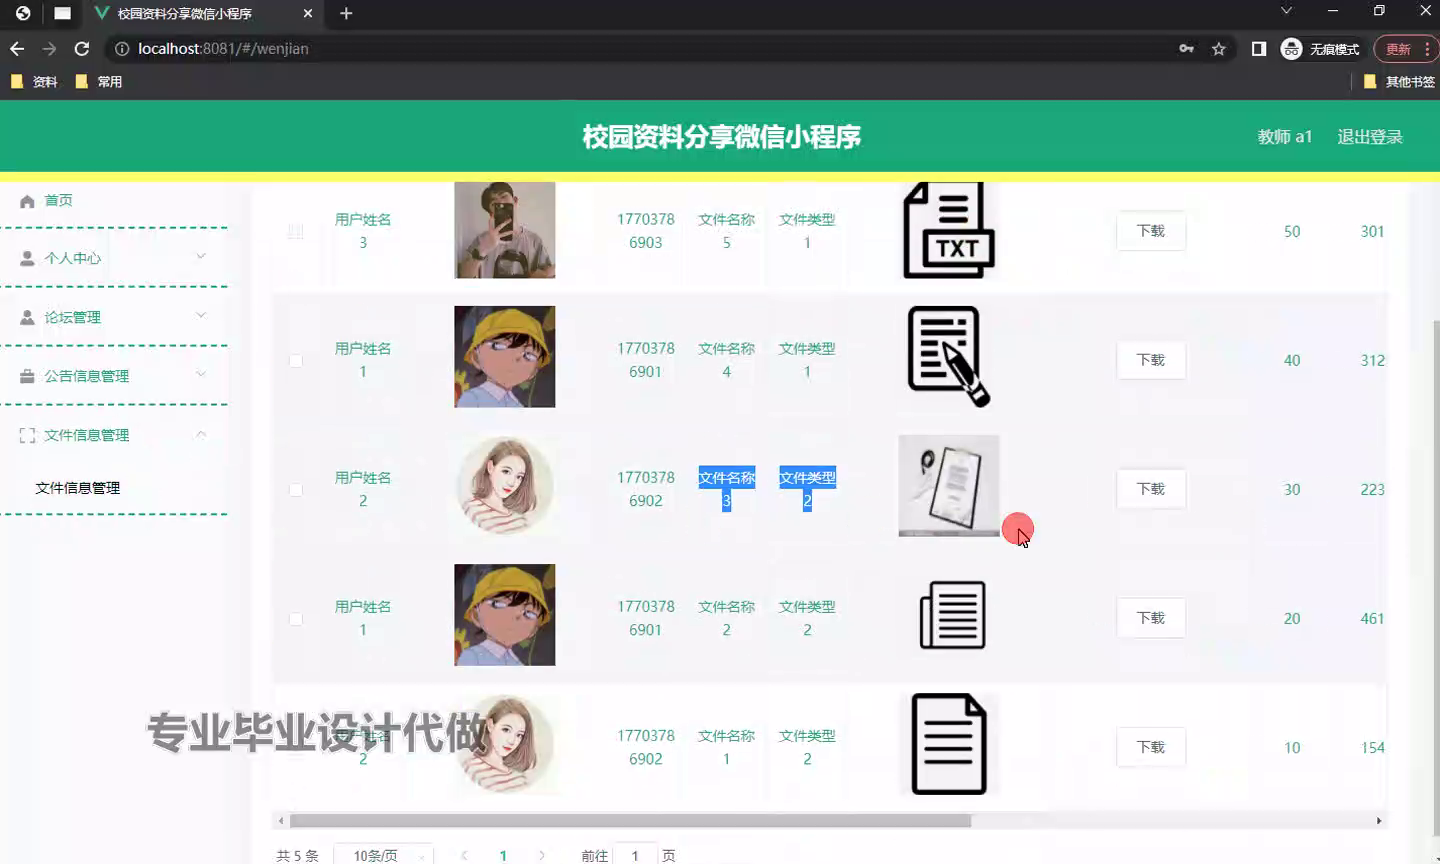This screenshot has width=1440, height=864.
Task: Expand the 公告信息管理 menu chevron
Action: click(201, 375)
